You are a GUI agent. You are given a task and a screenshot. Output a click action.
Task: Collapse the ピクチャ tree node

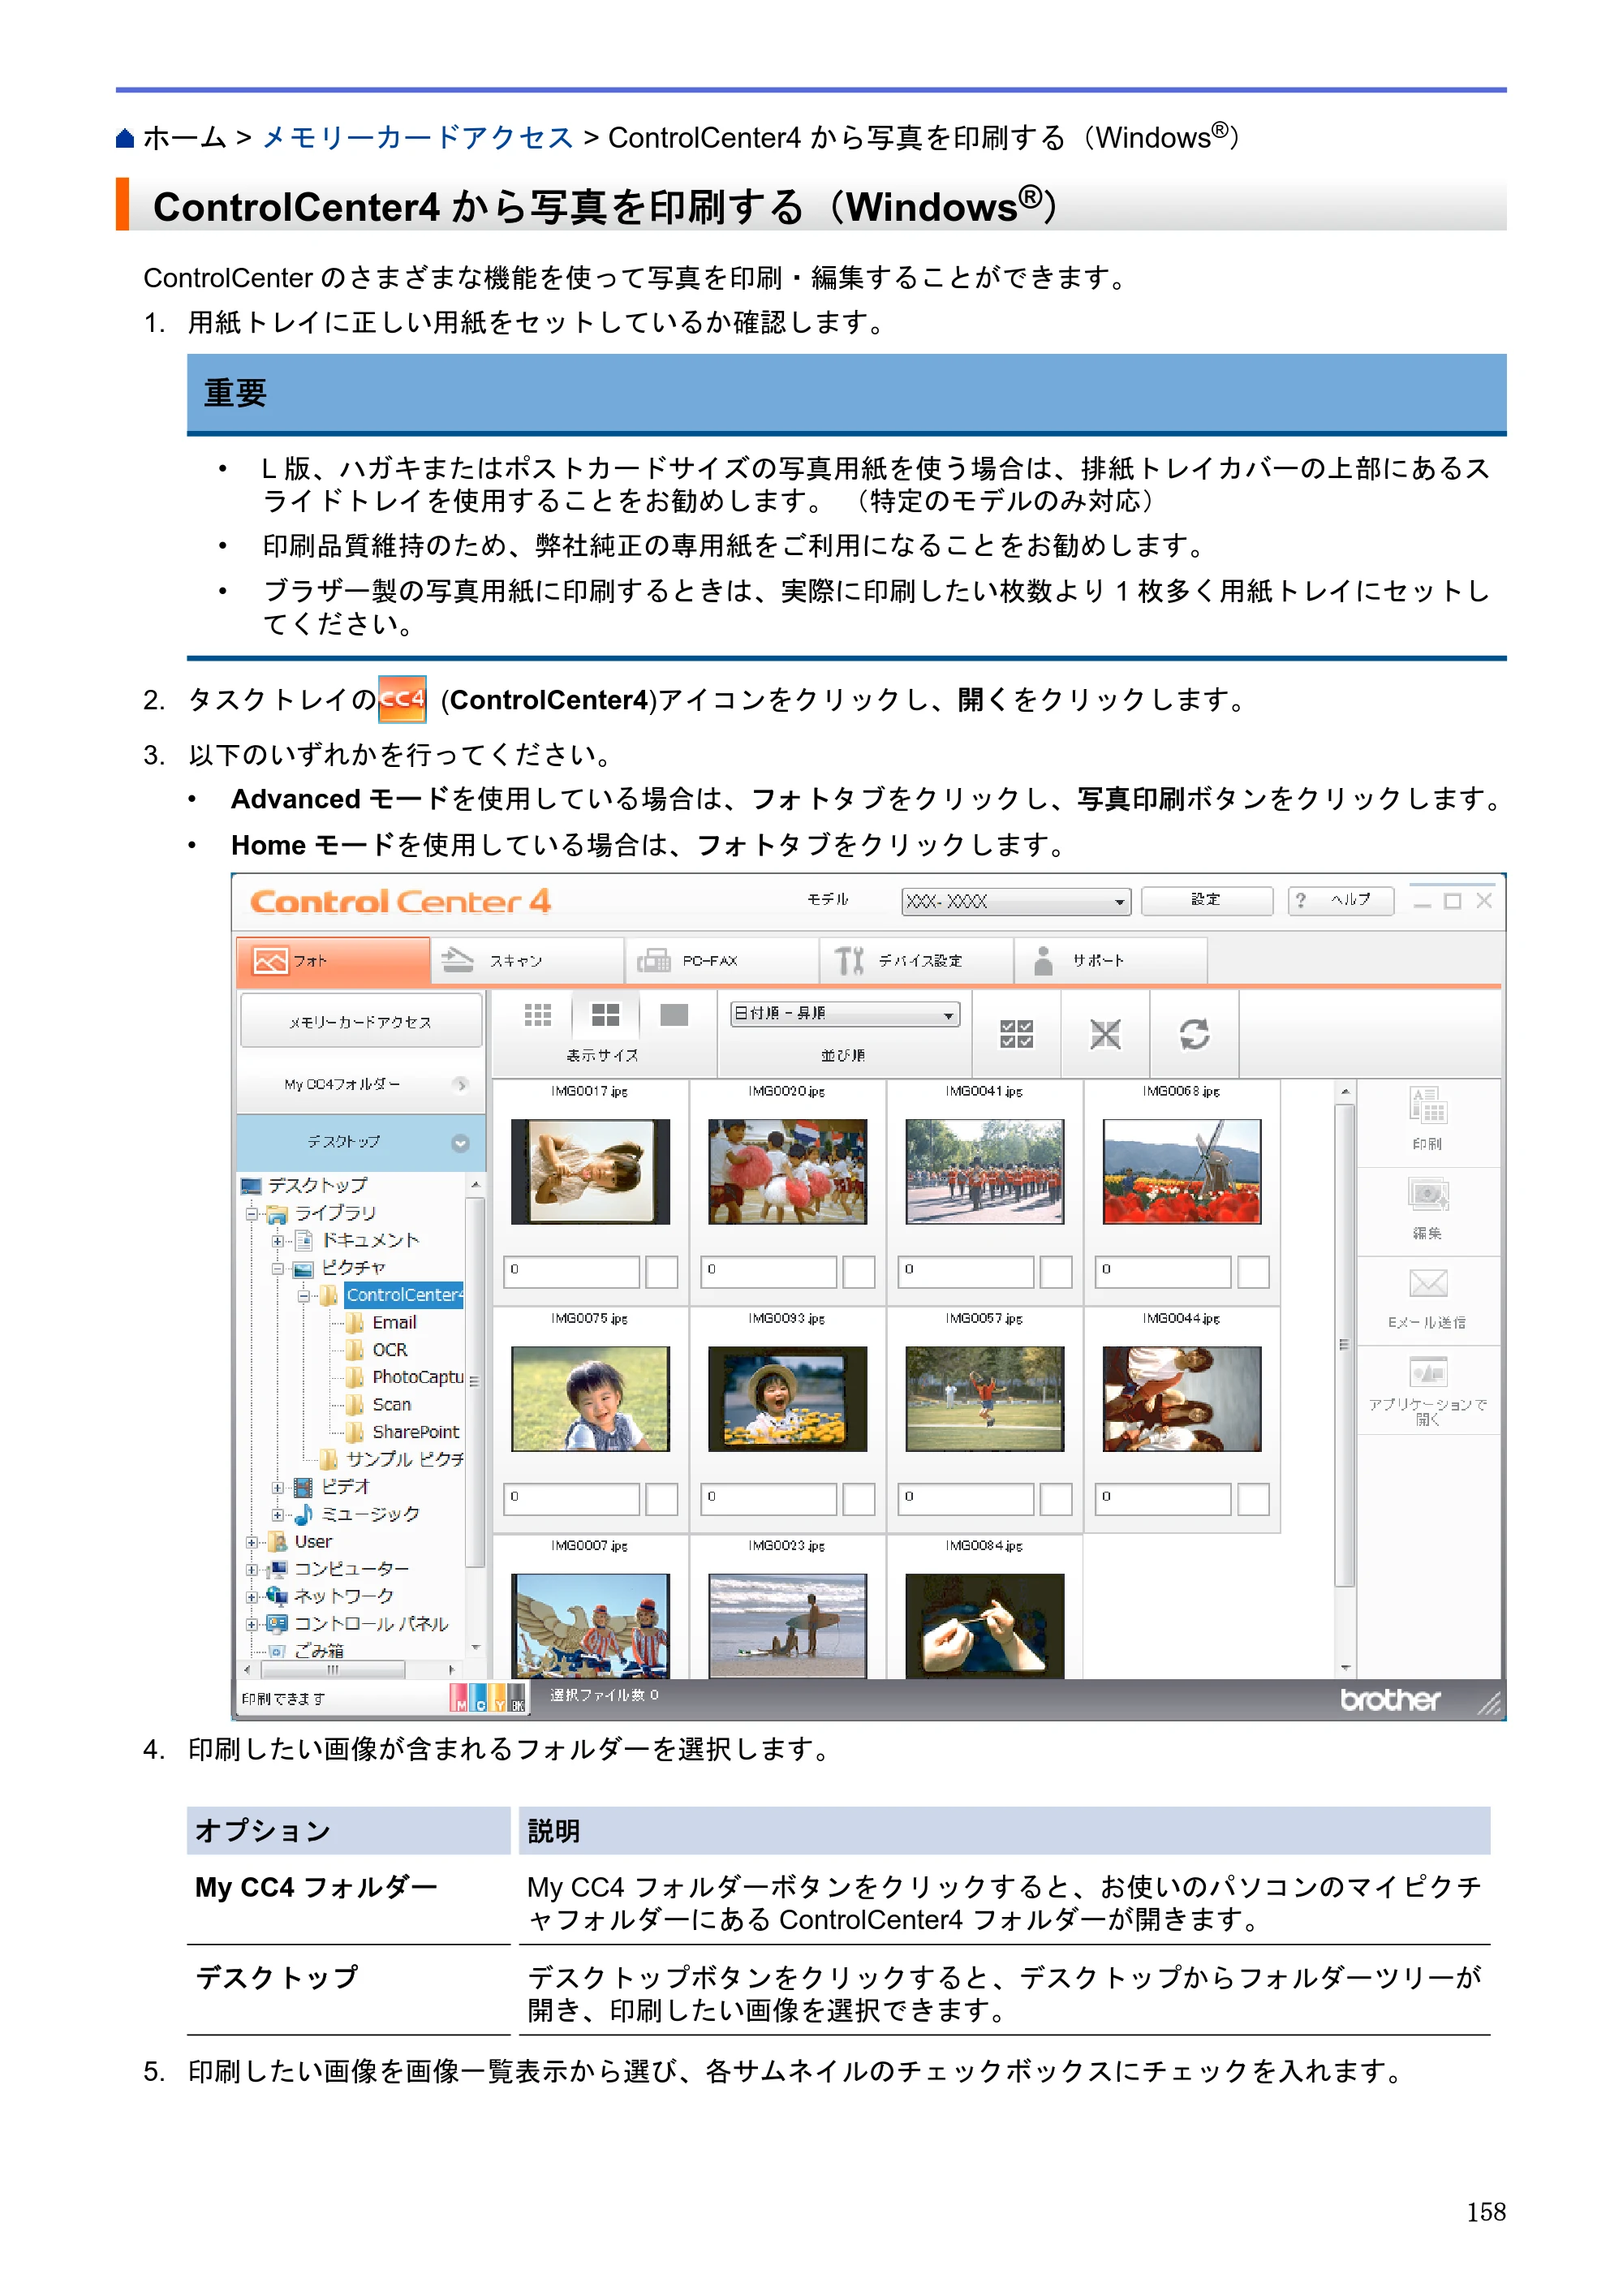tap(277, 1268)
